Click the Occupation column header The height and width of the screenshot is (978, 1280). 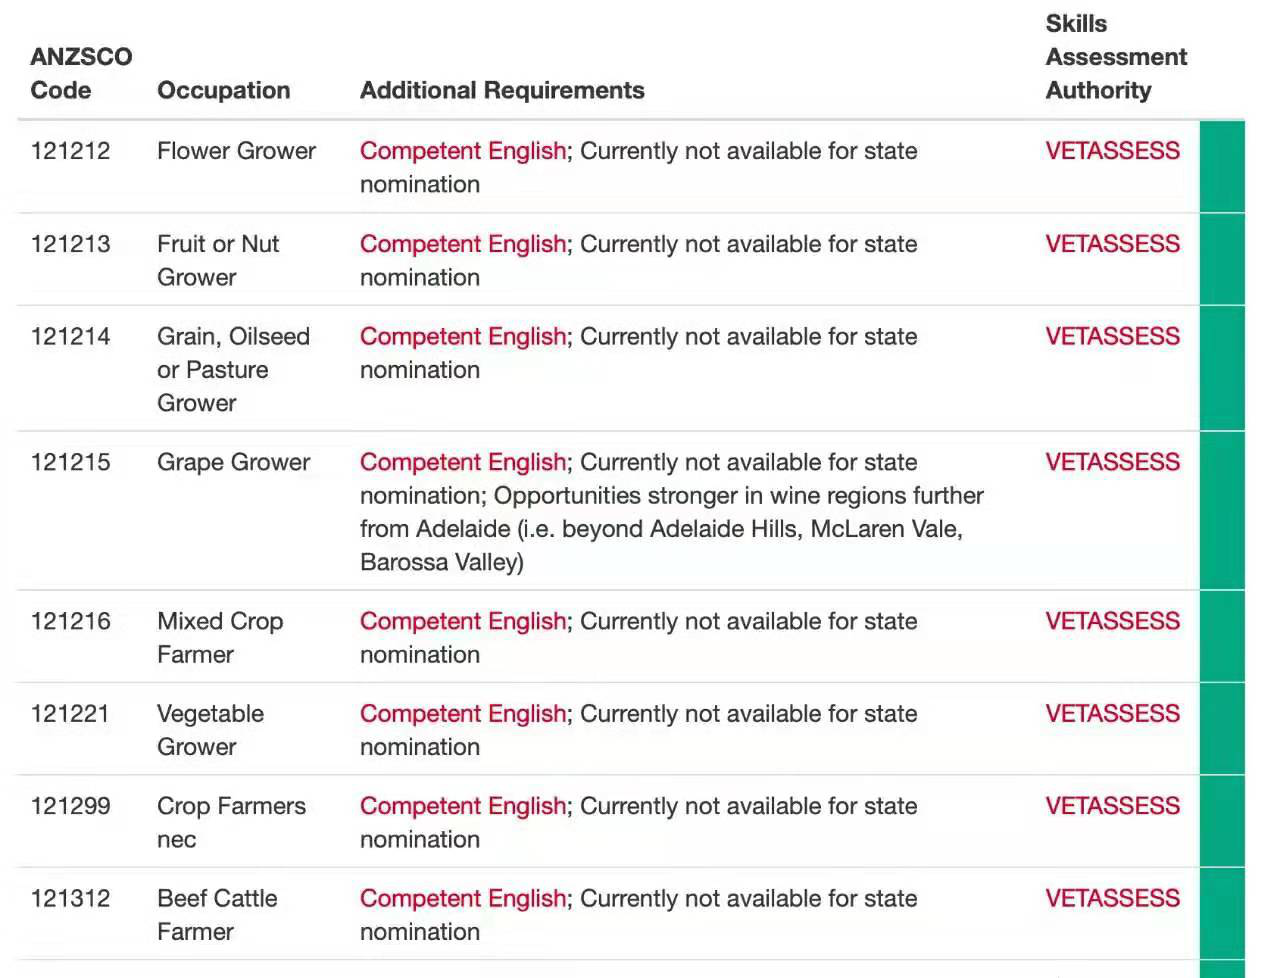click(x=223, y=90)
